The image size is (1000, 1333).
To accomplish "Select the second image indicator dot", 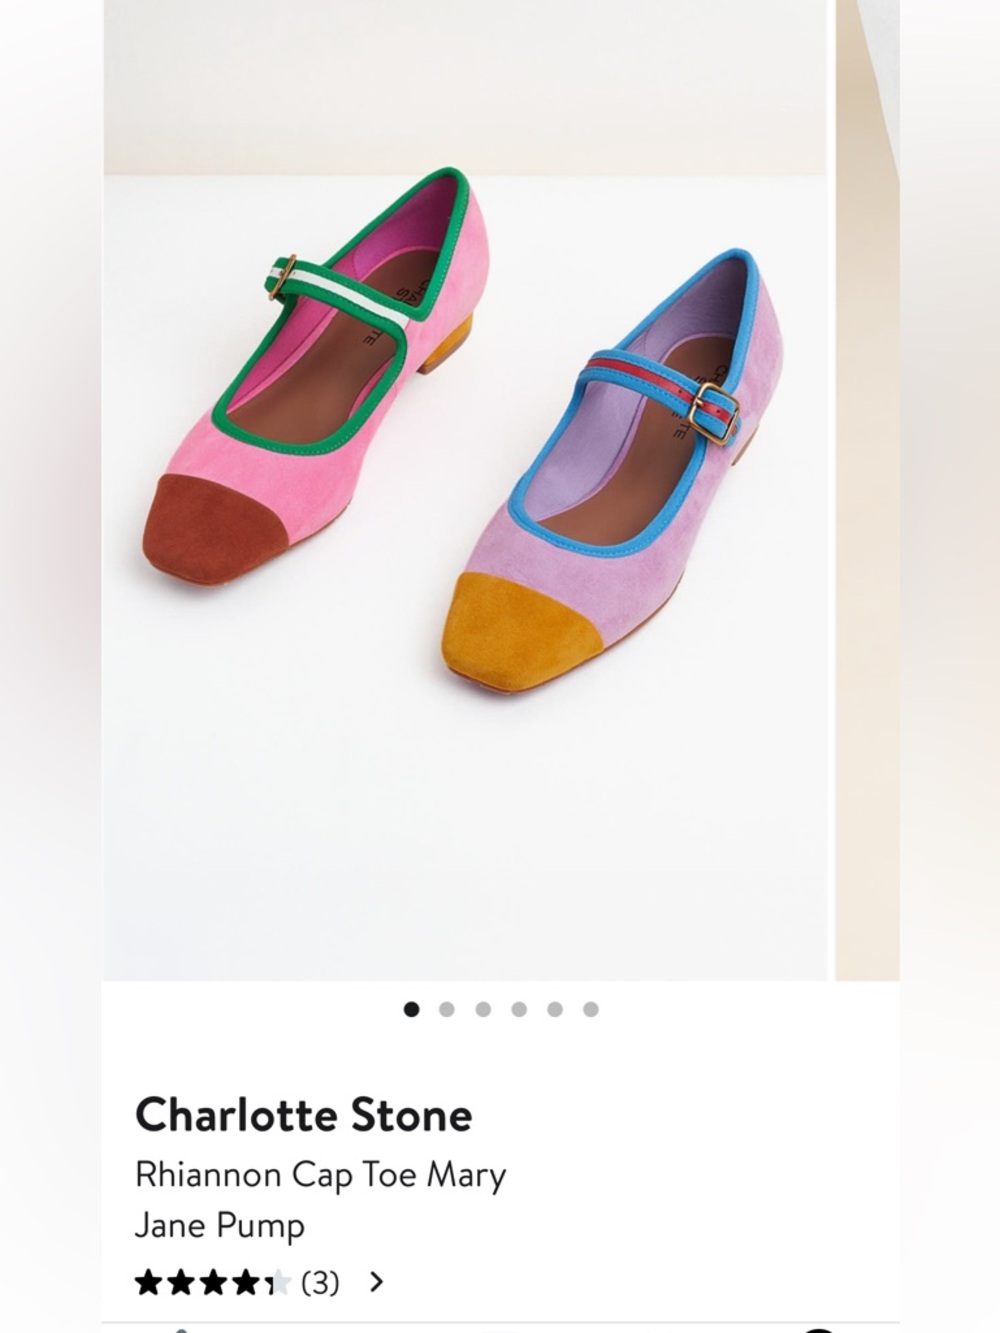I will [448, 1011].
